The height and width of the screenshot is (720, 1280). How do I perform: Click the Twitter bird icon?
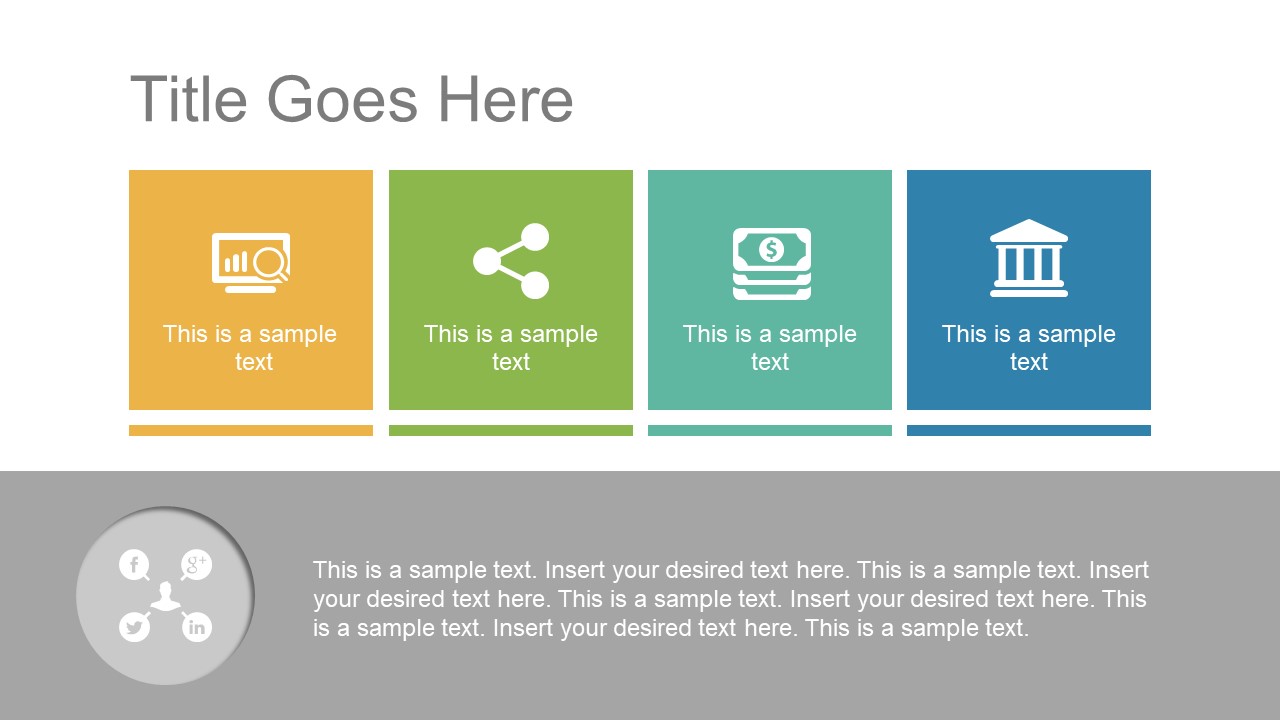click(134, 627)
